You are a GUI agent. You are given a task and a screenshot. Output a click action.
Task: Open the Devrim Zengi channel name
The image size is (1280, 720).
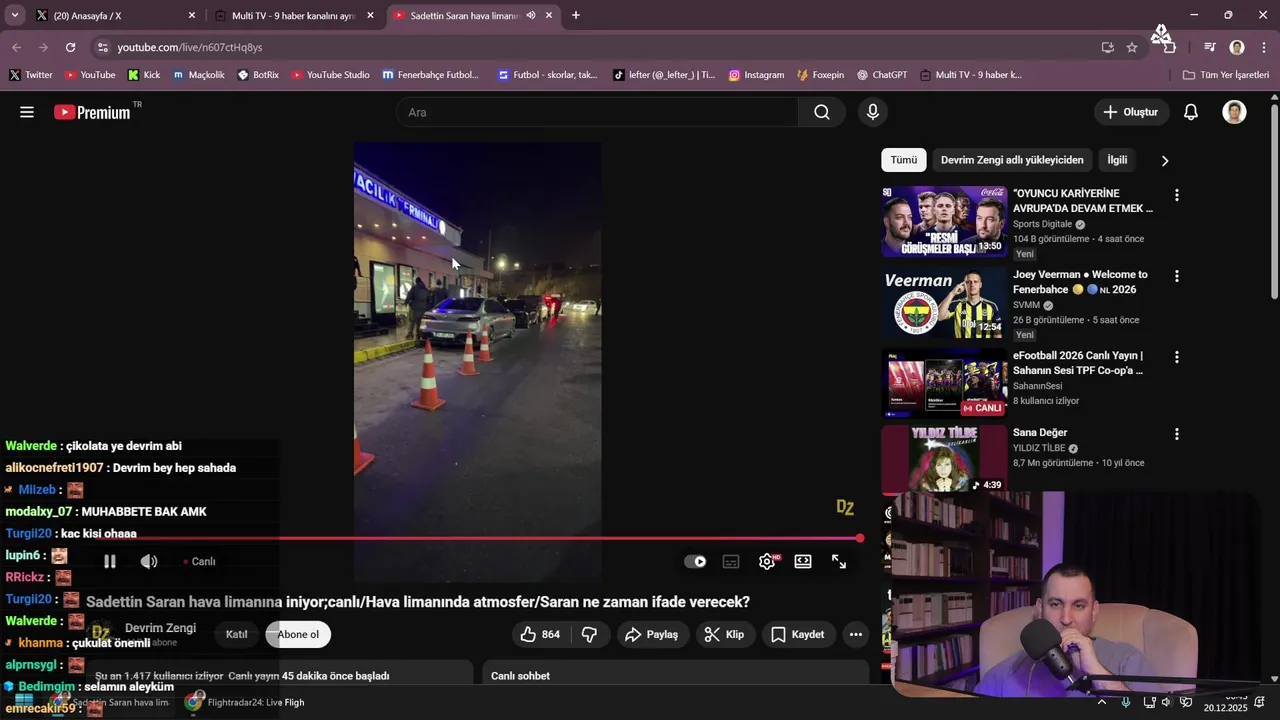coord(160,628)
